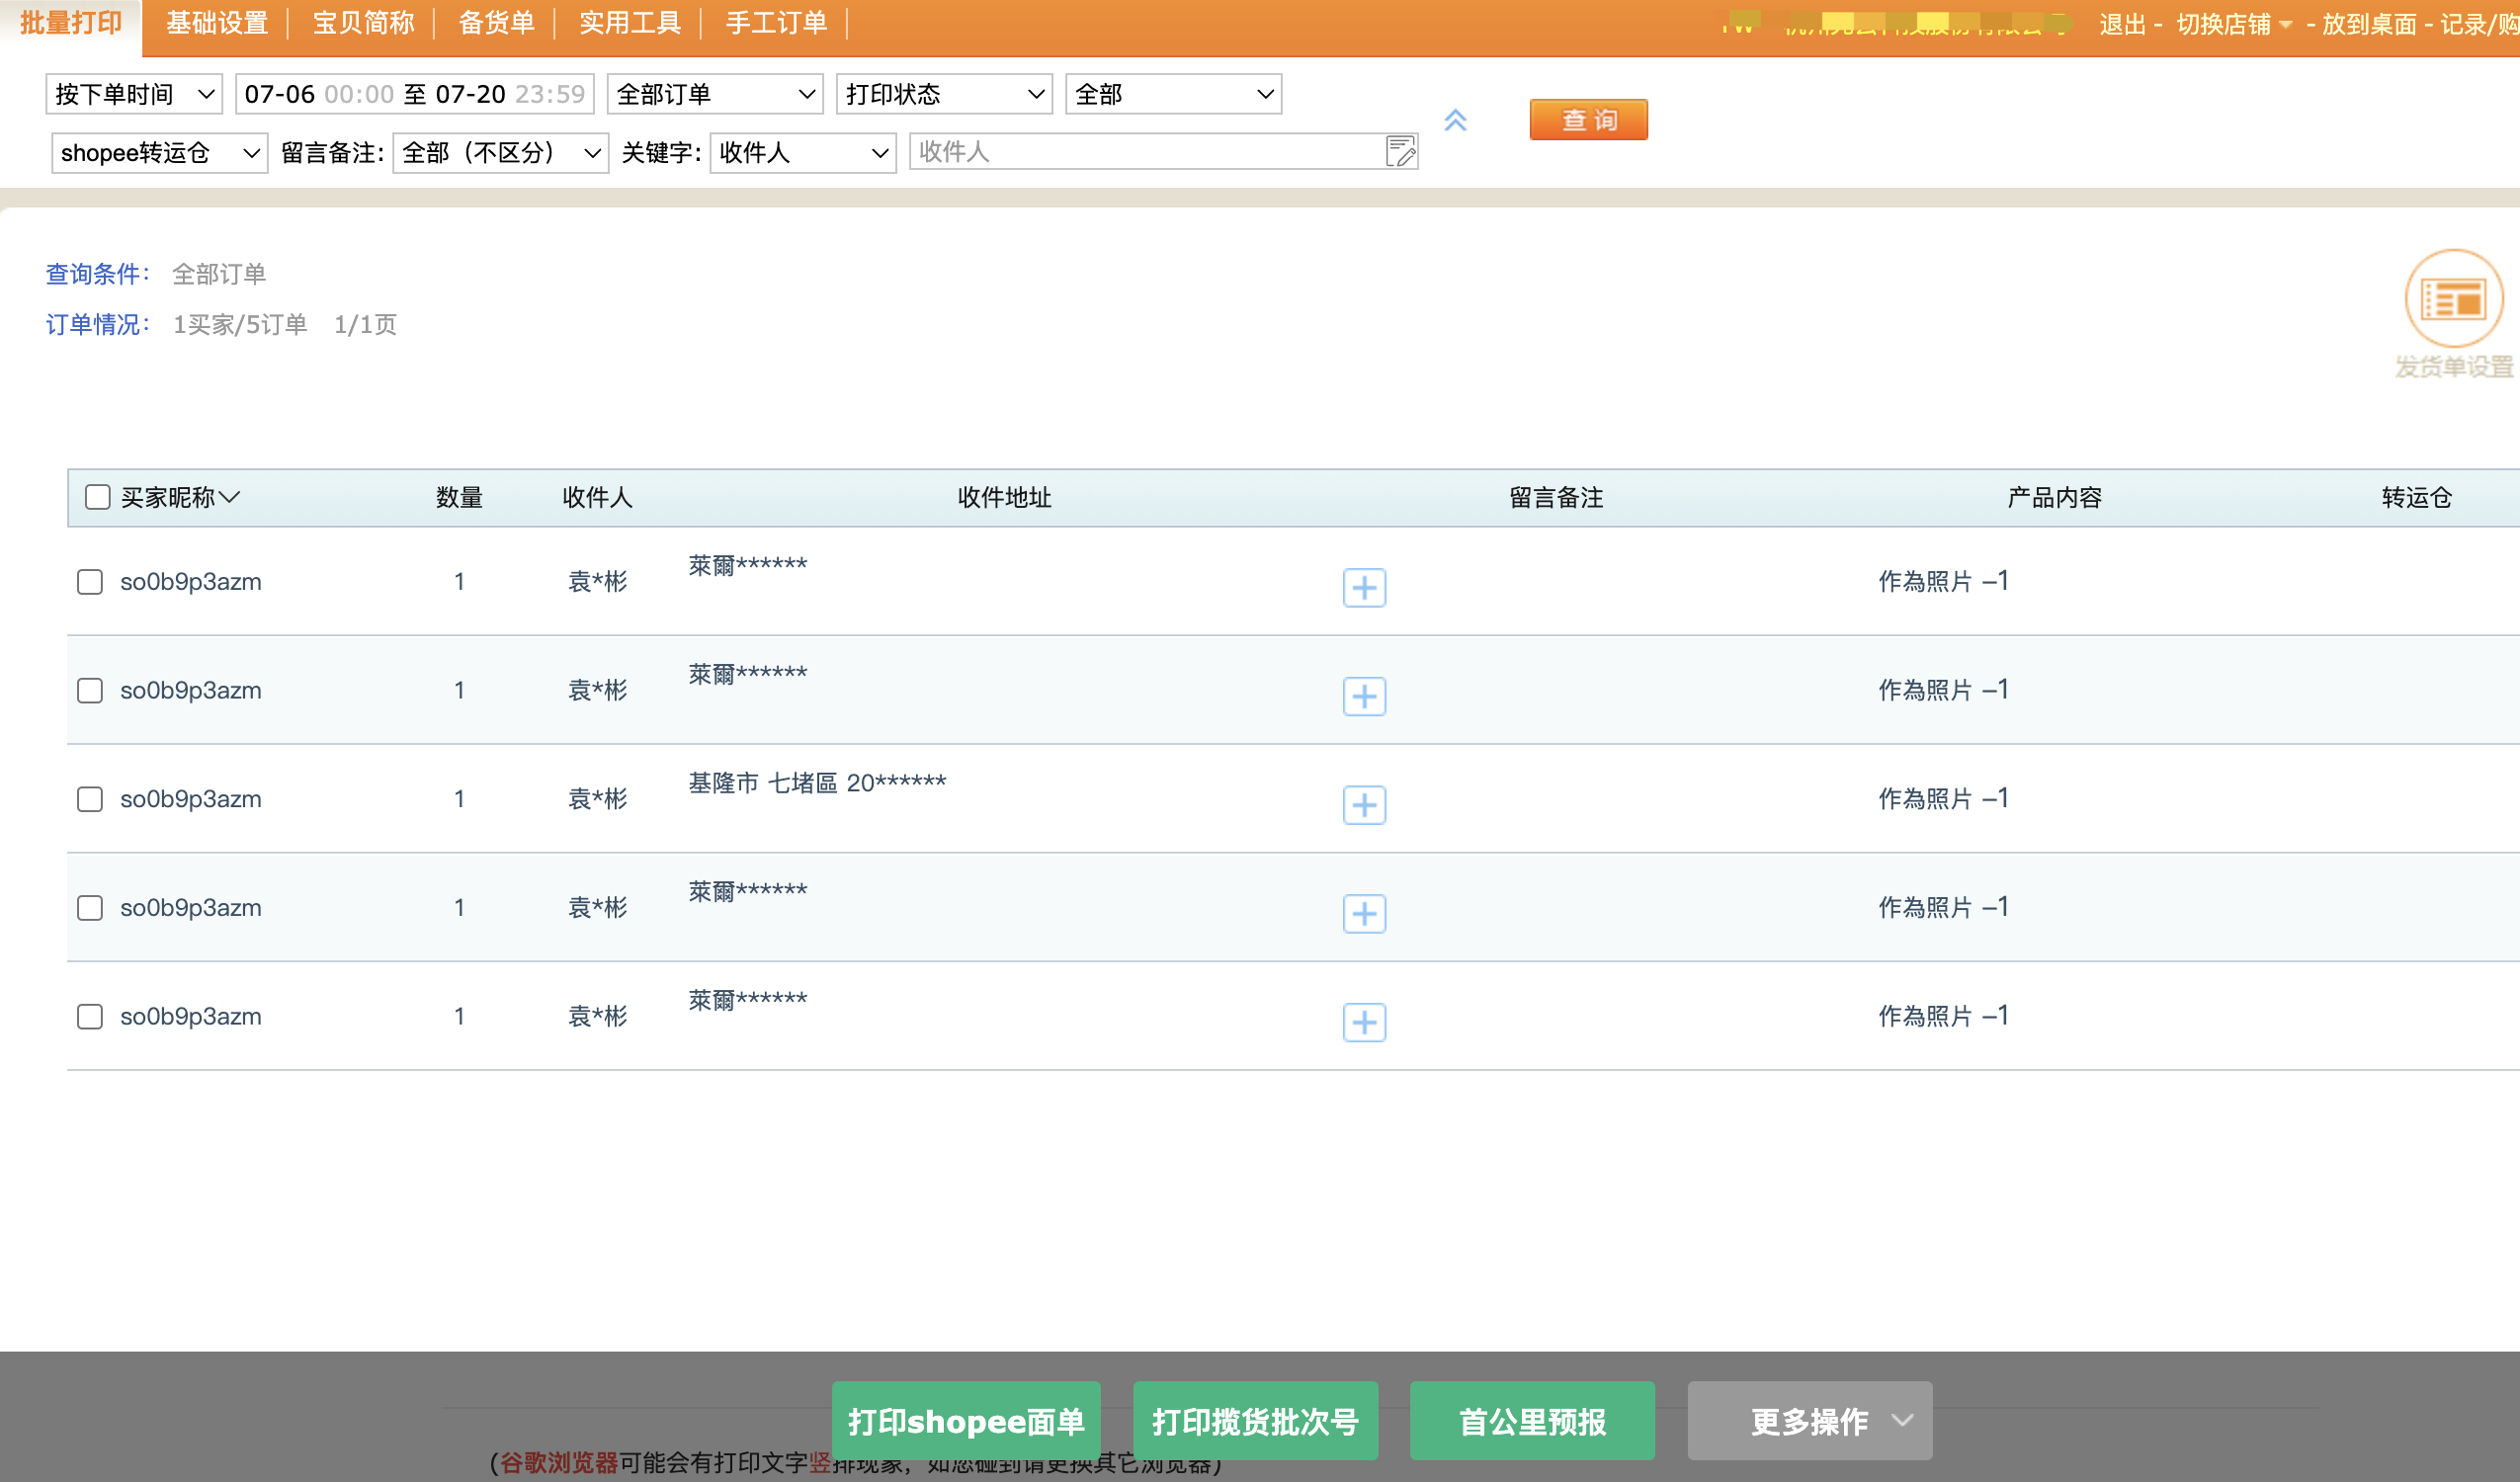
Task: Open the batch edit icon in the keyword field
Action: (x=1400, y=152)
